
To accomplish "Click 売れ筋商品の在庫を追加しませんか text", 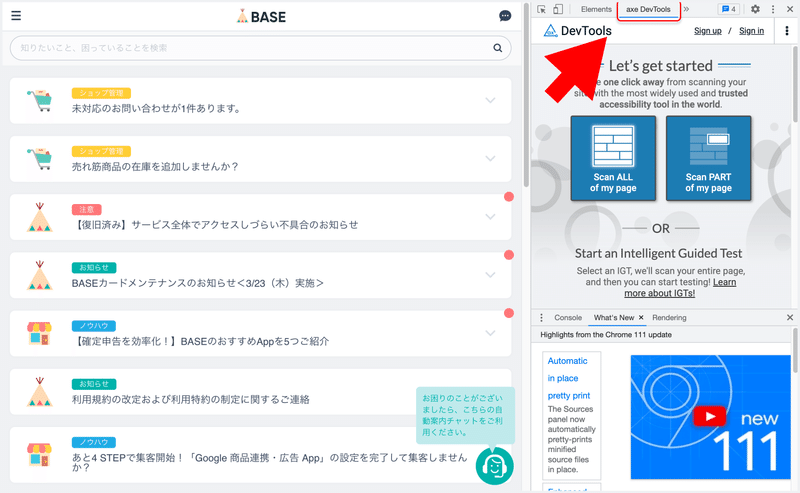I will pos(155,166).
